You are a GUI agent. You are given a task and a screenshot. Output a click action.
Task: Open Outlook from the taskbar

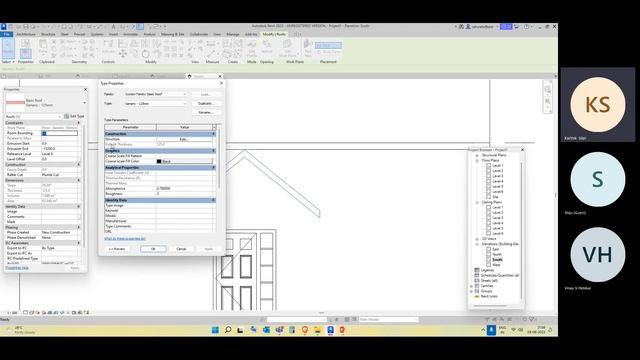[x=267, y=330]
